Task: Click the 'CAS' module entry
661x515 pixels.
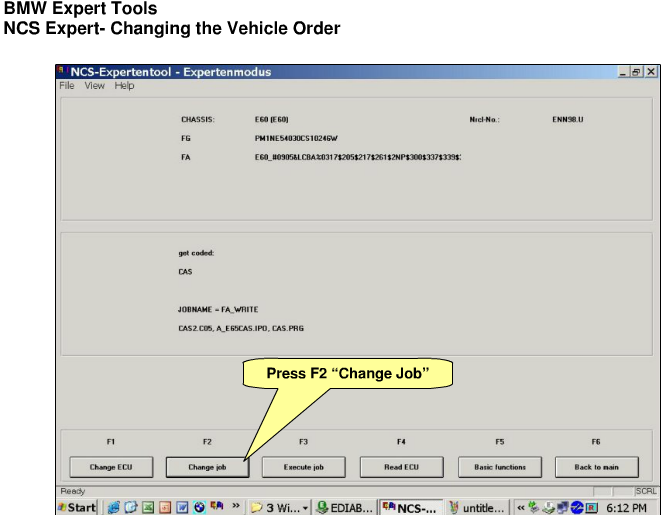Action: 185,272
